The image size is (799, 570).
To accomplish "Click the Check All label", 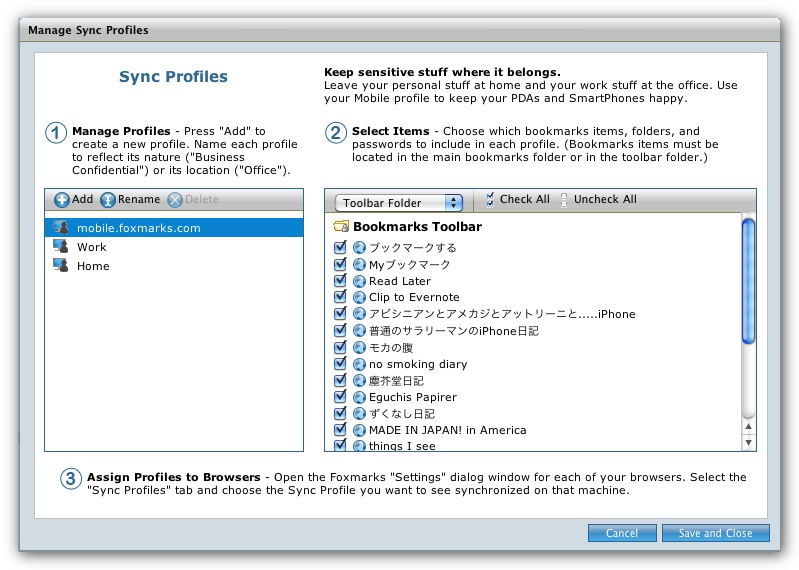I will pyautogui.click(x=524, y=199).
